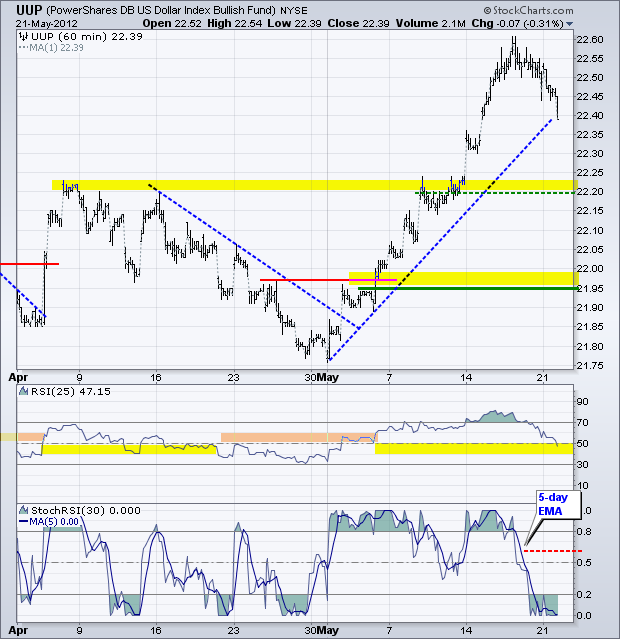
Task: Click the Volume 2.1M value
Action: [430, 24]
